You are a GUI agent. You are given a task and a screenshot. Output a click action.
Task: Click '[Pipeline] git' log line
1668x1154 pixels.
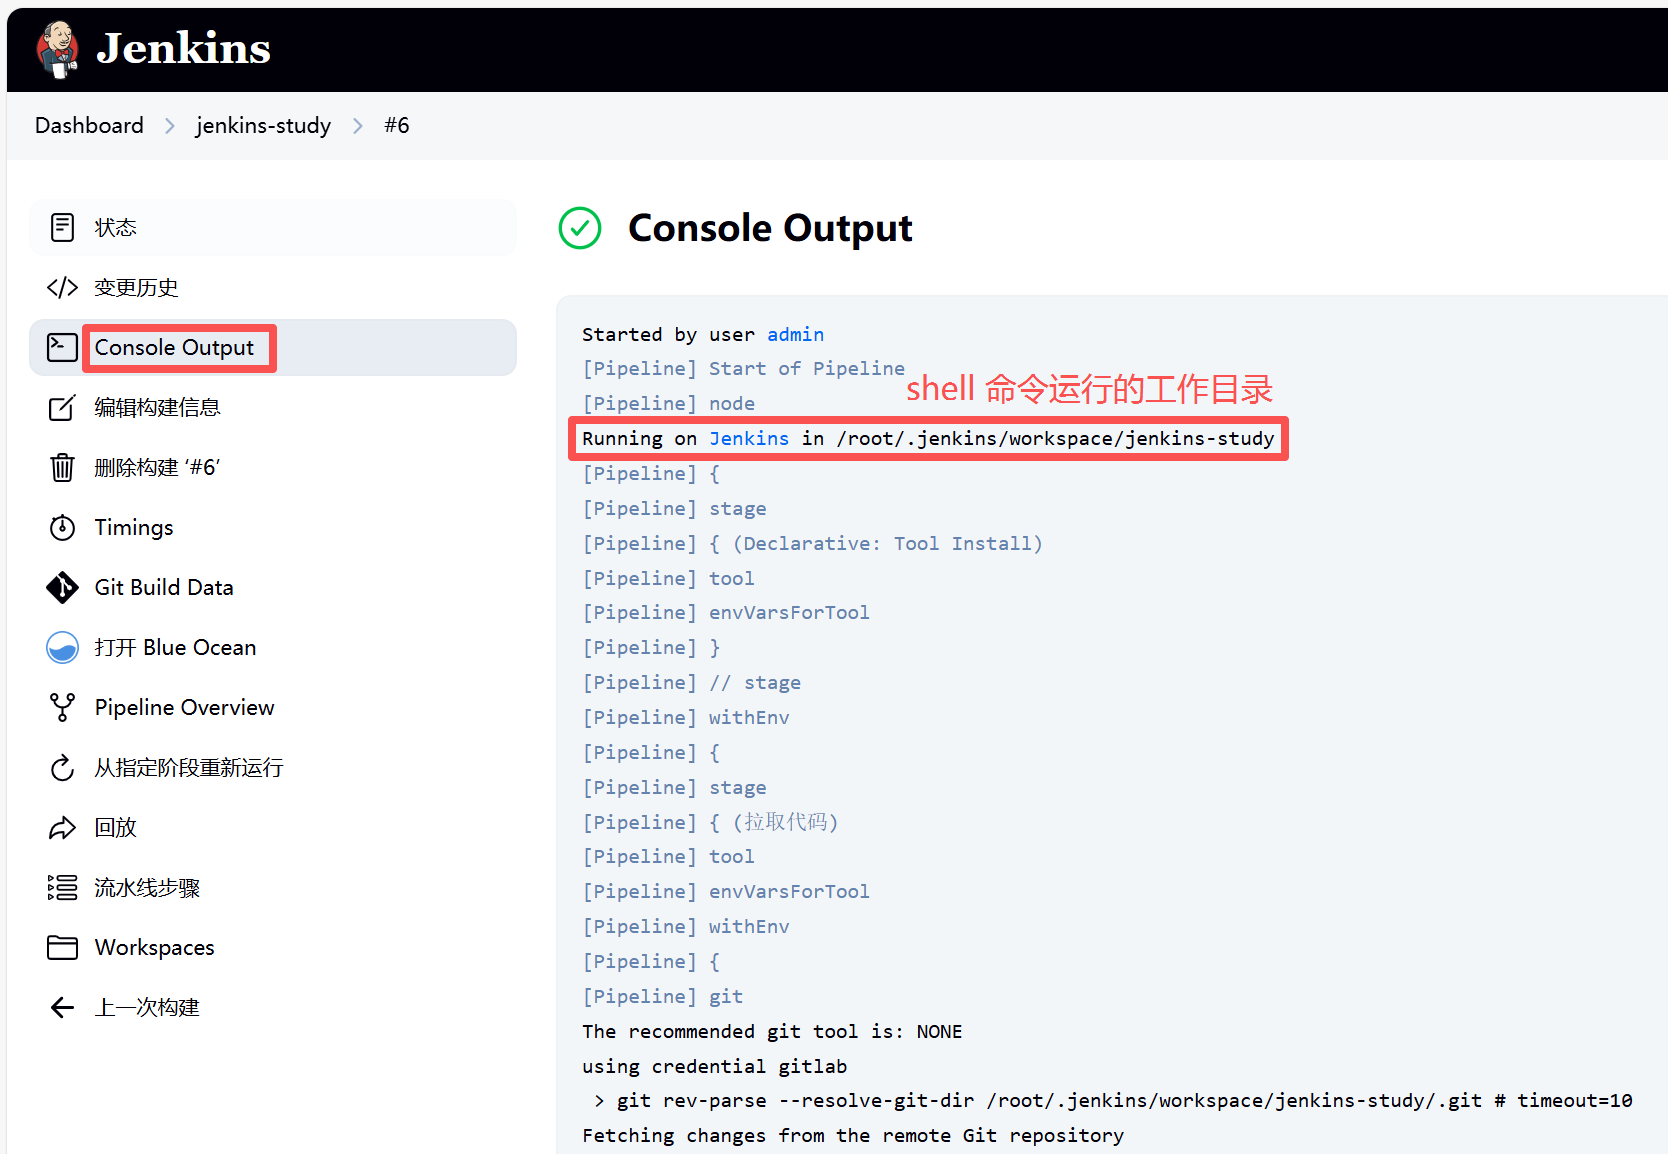pyautogui.click(x=662, y=996)
